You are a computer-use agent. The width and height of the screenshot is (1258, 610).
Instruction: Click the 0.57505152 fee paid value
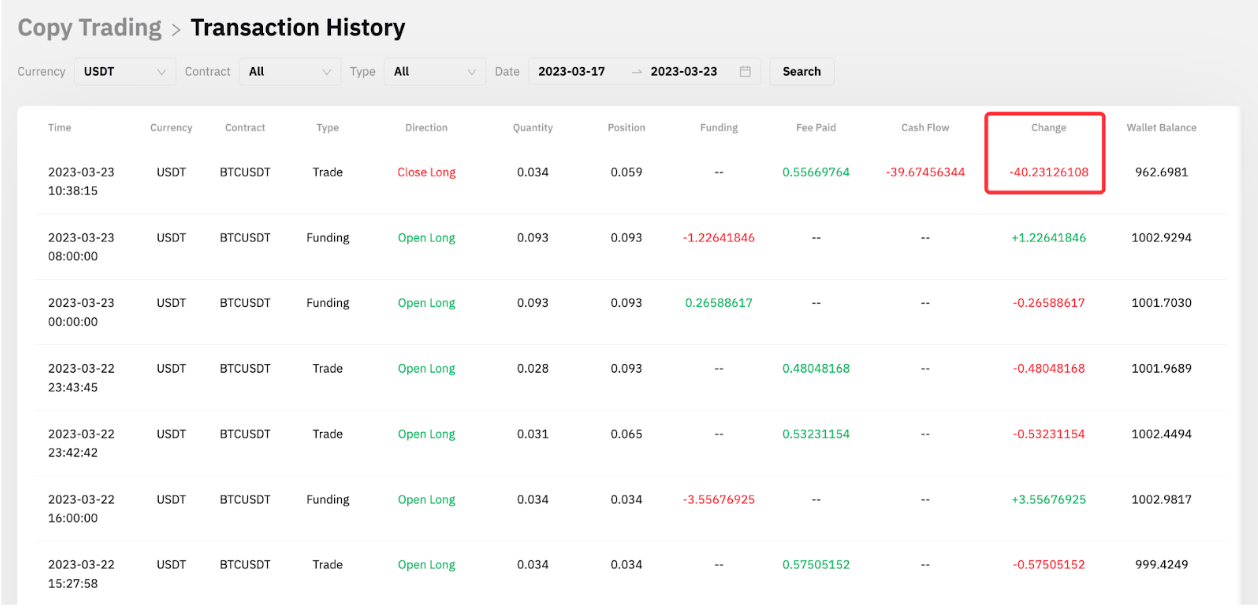pyautogui.click(x=816, y=565)
